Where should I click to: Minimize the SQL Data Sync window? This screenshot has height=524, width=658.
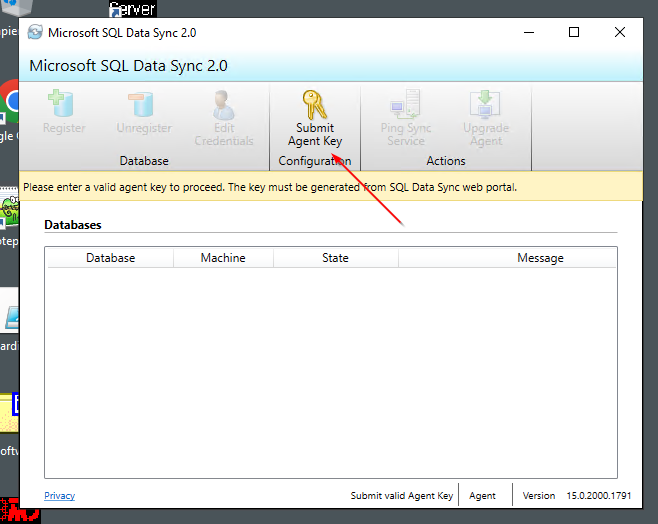[x=529, y=32]
